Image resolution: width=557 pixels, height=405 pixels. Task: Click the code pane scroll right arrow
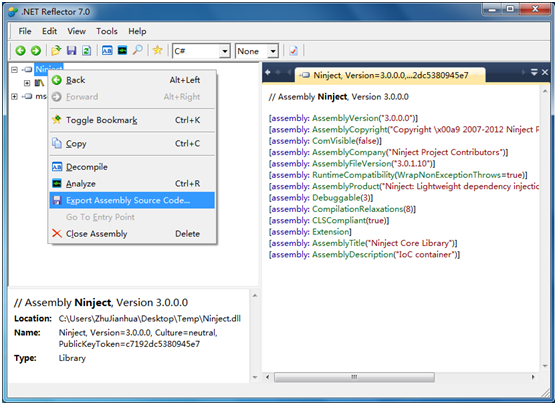(533, 377)
